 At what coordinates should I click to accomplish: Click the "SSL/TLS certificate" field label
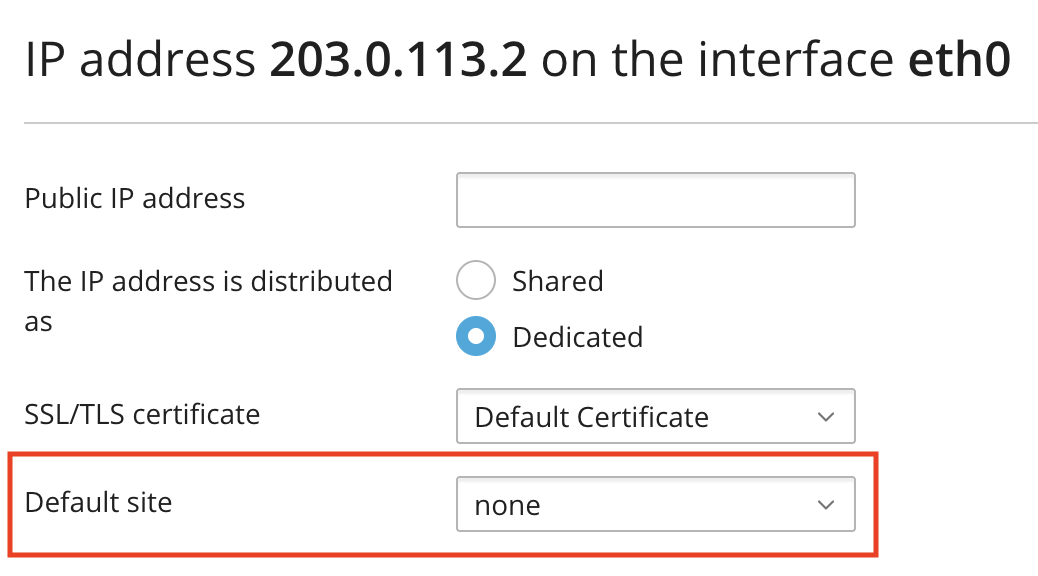142,413
